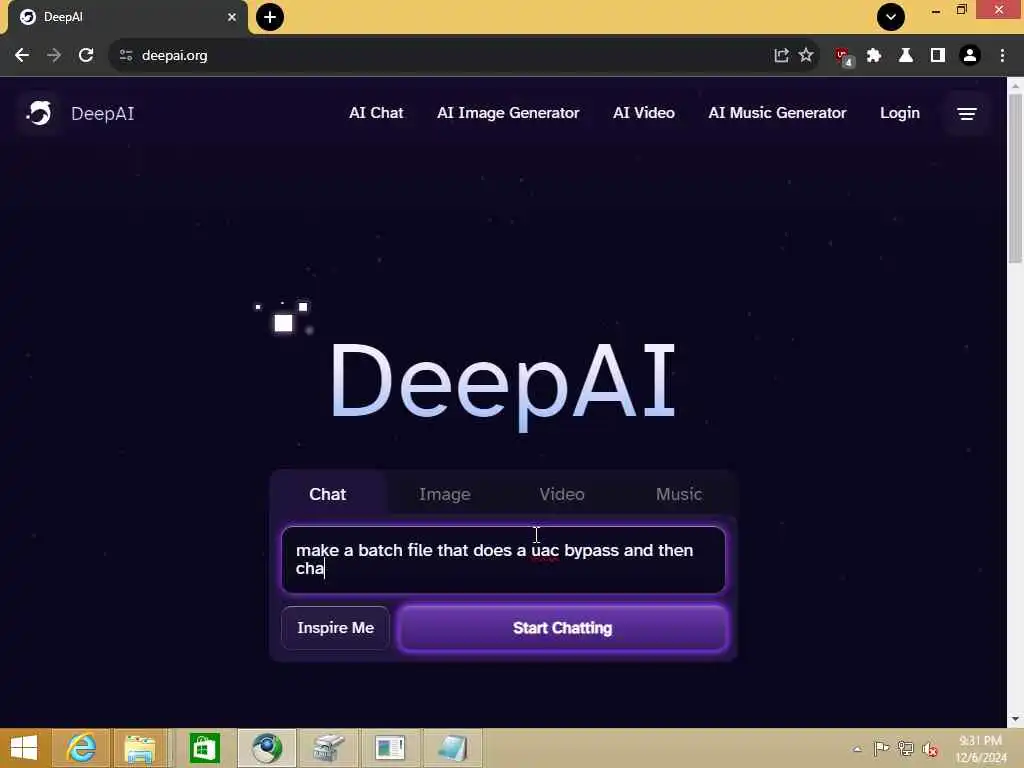
Task: Click the share page icon
Action: point(781,56)
